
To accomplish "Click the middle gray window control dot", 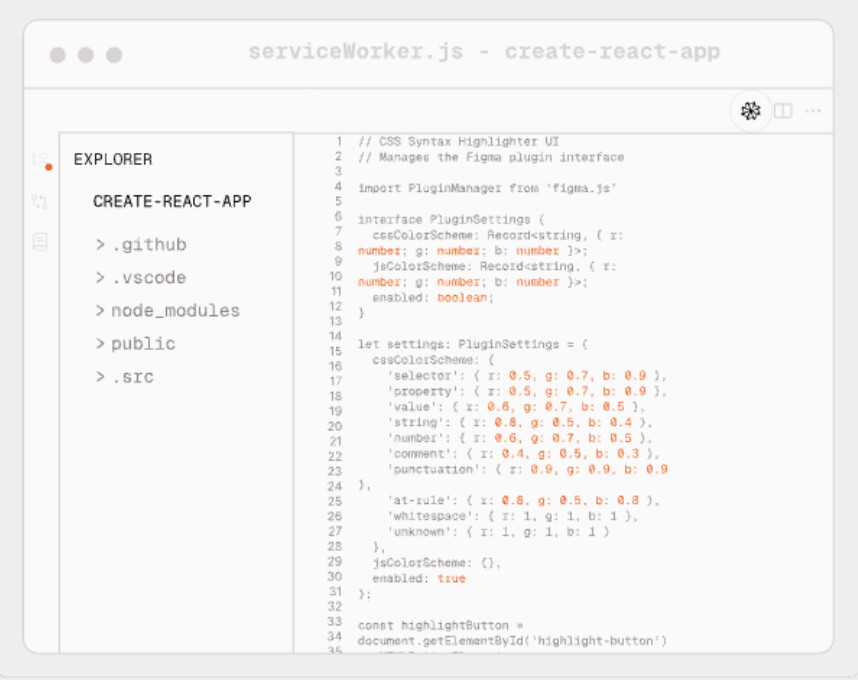I will (86, 55).
